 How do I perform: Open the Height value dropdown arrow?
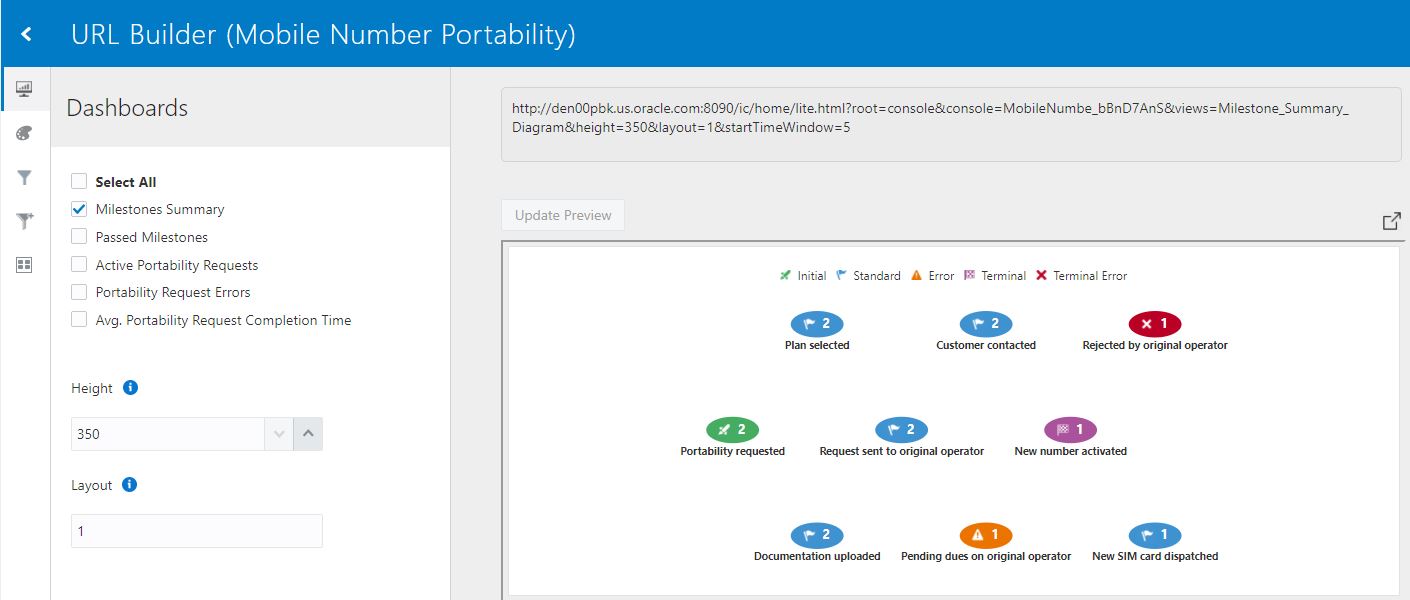click(279, 433)
